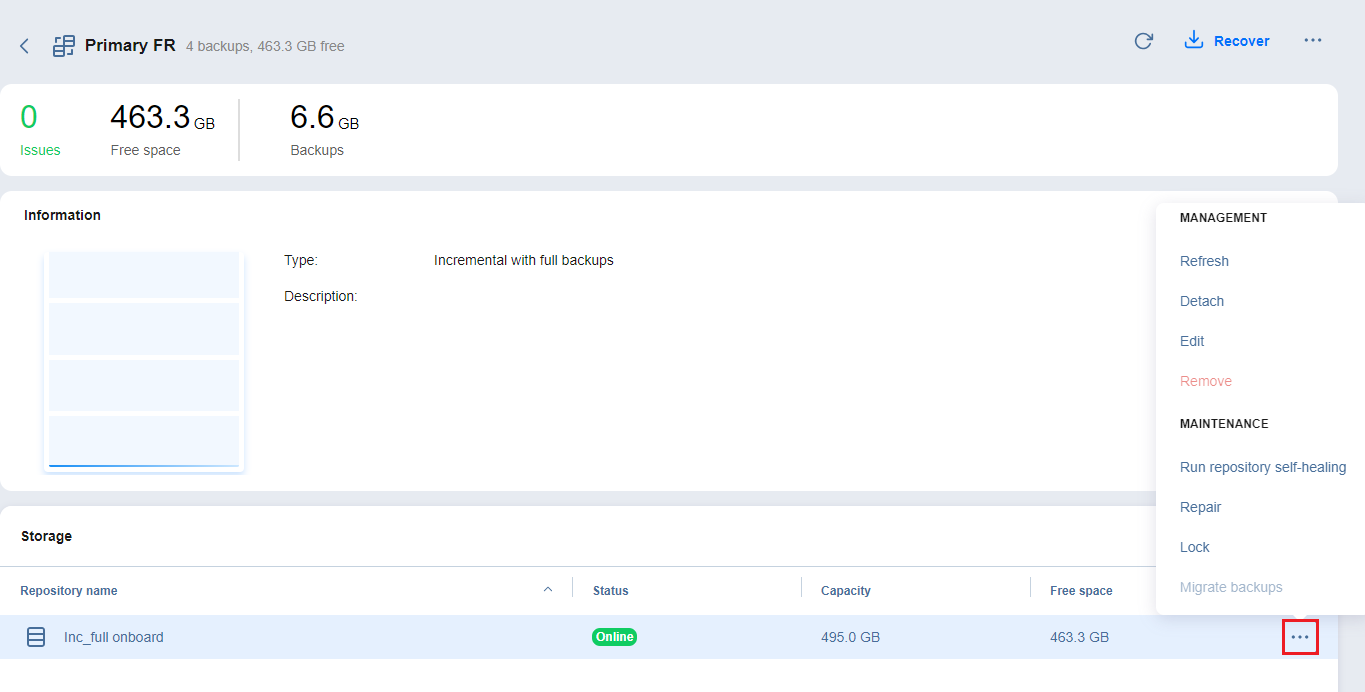
Task: Click the back arrow beside Primary FR
Action: [x=25, y=46]
